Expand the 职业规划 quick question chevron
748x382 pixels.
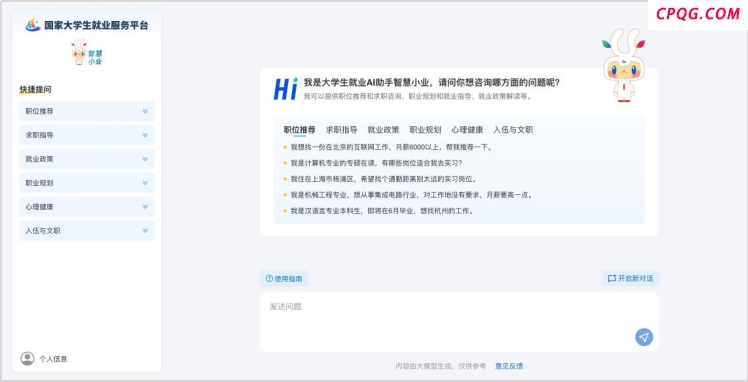(145, 183)
